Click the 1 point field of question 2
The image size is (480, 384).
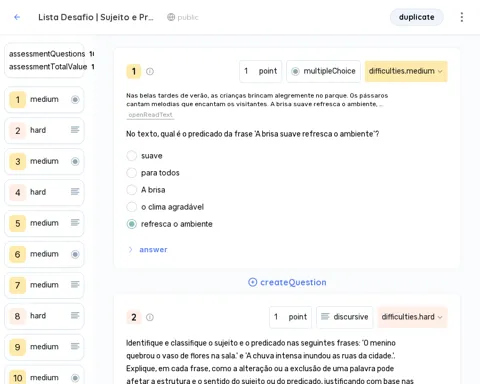291,317
